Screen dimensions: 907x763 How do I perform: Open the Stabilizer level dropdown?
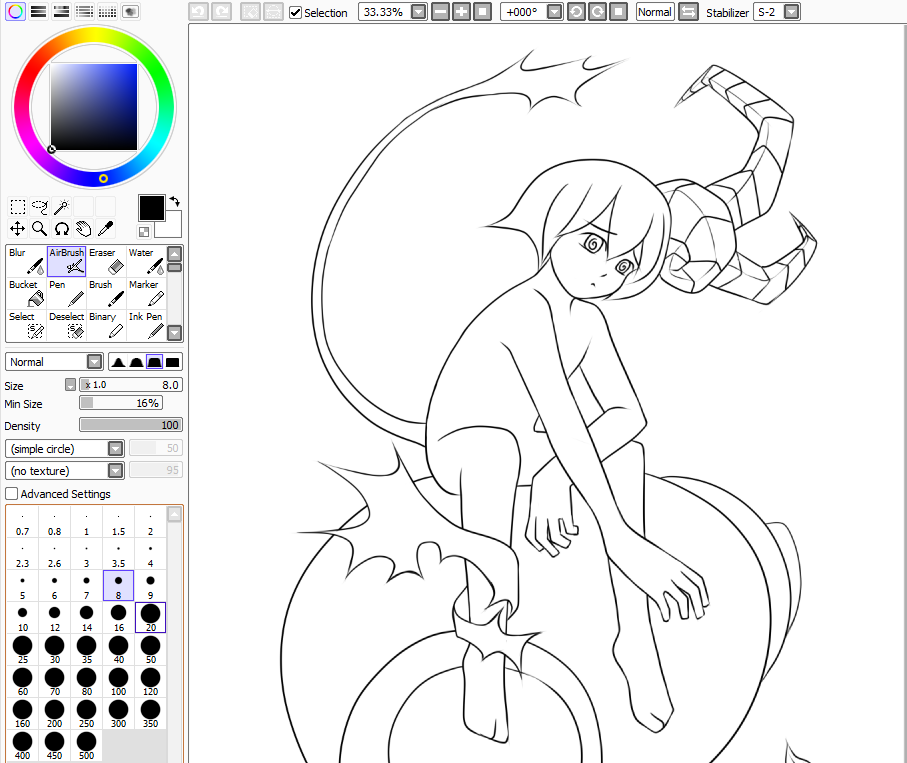pos(792,12)
